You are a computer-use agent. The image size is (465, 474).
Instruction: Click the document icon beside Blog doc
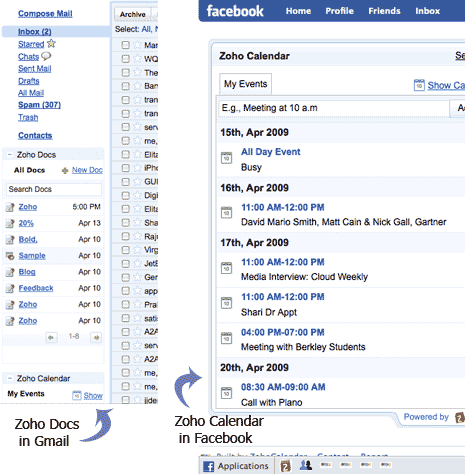point(10,272)
